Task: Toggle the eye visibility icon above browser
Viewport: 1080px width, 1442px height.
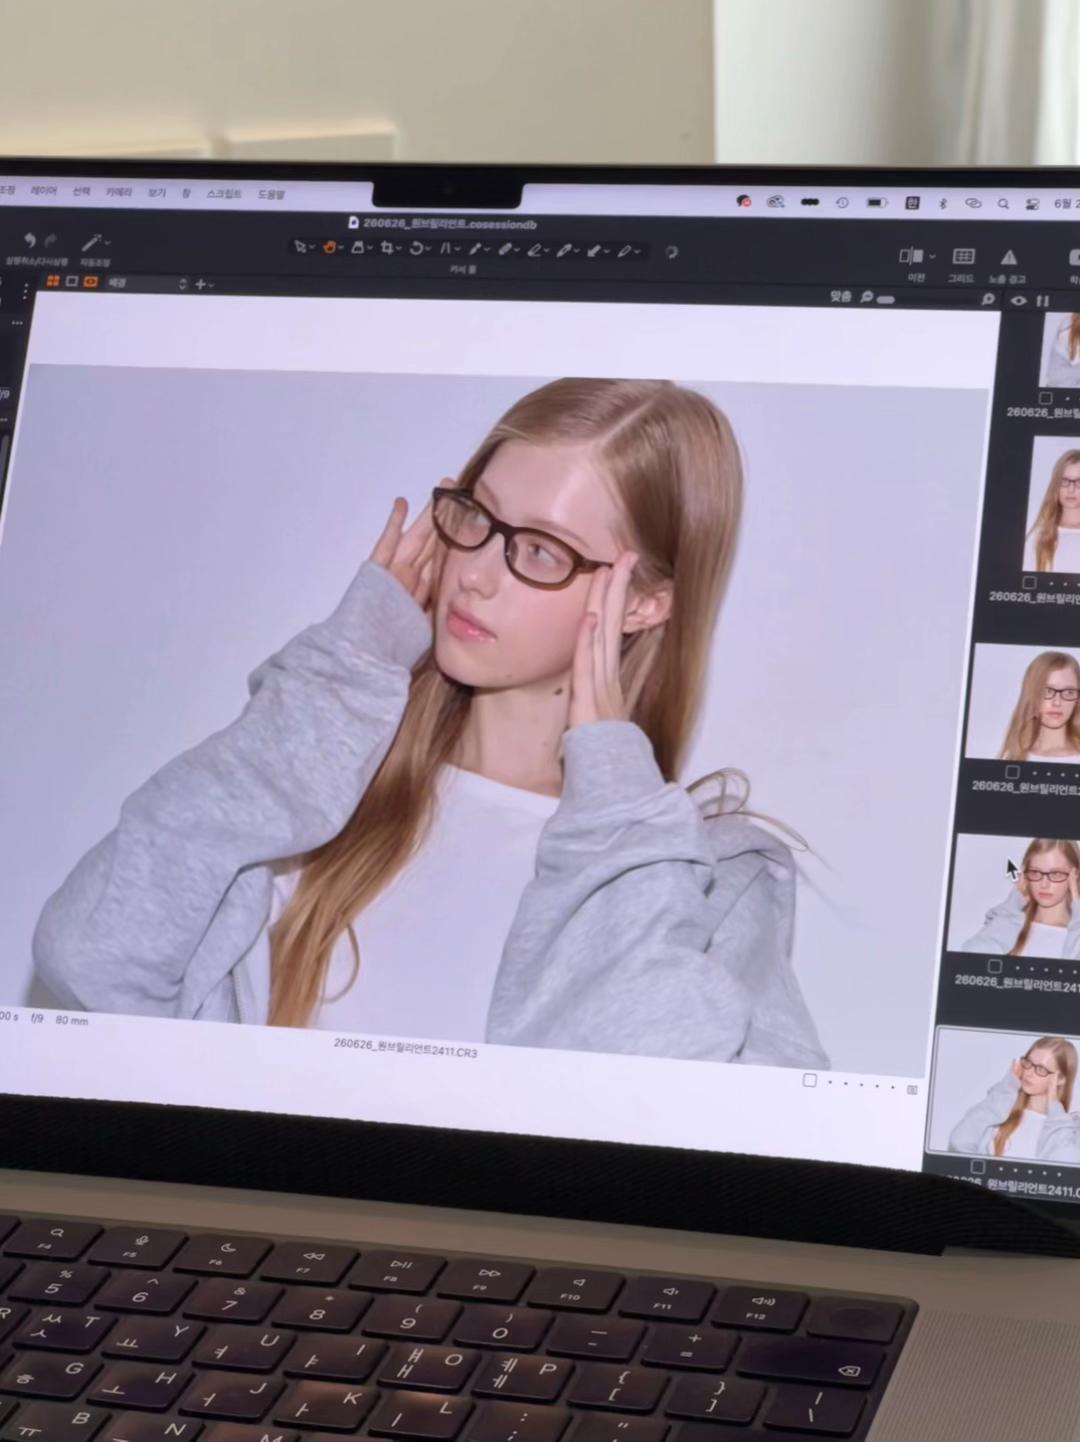Action: click(1018, 300)
